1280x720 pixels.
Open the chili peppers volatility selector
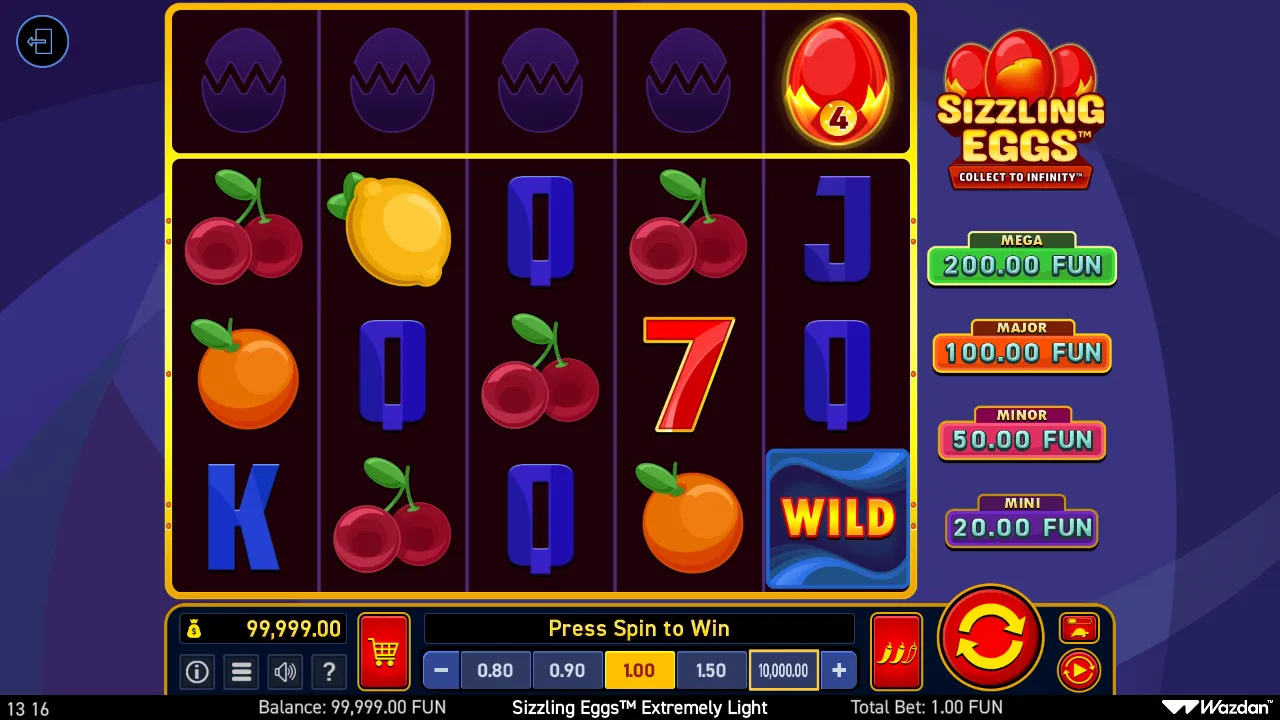[897, 652]
